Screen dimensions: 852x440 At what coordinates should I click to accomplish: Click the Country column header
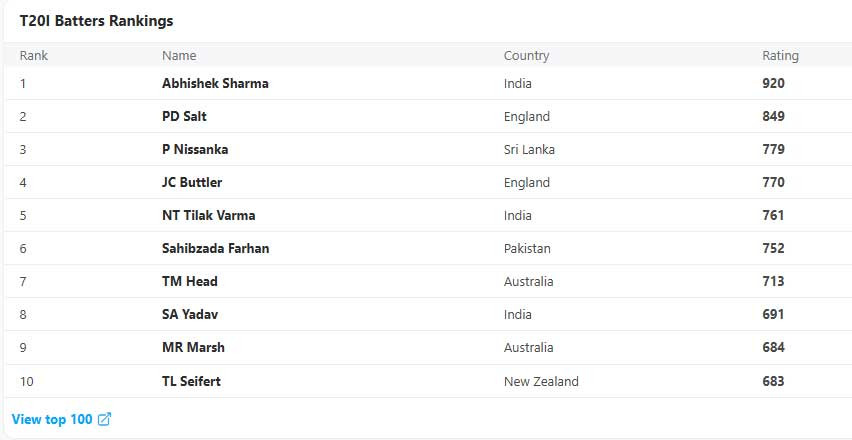pyautogui.click(x=526, y=56)
